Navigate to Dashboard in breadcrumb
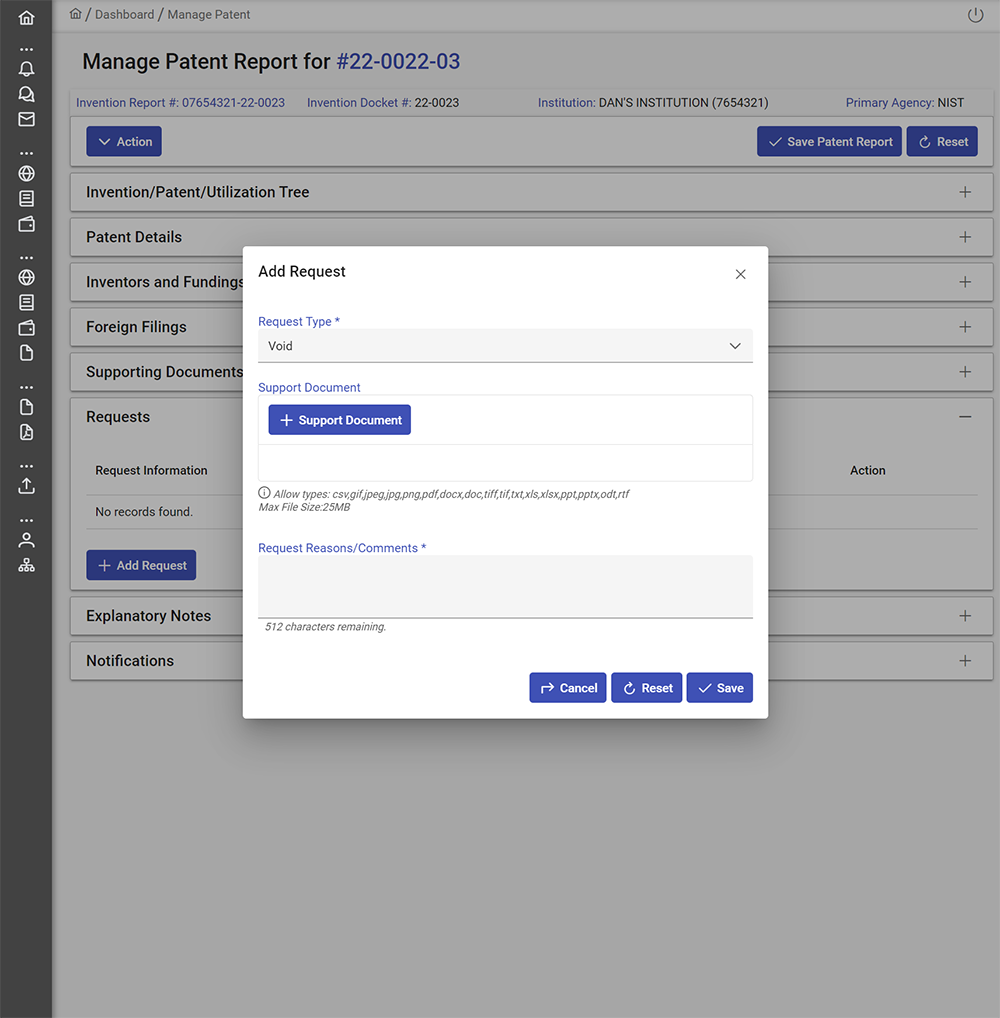 coord(124,15)
